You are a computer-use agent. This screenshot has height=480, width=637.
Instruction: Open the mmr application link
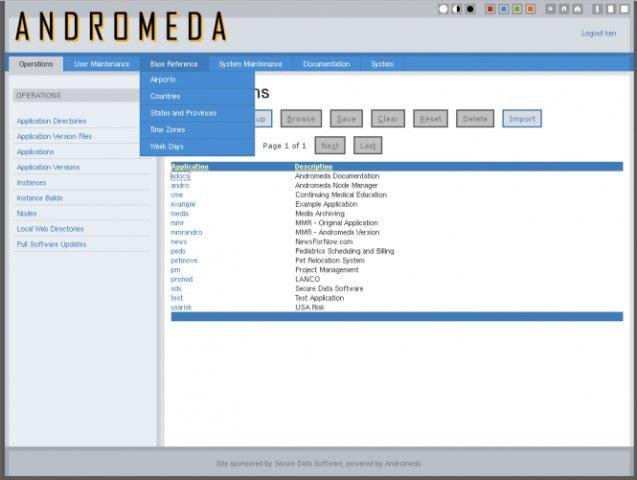[x=177, y=223]
